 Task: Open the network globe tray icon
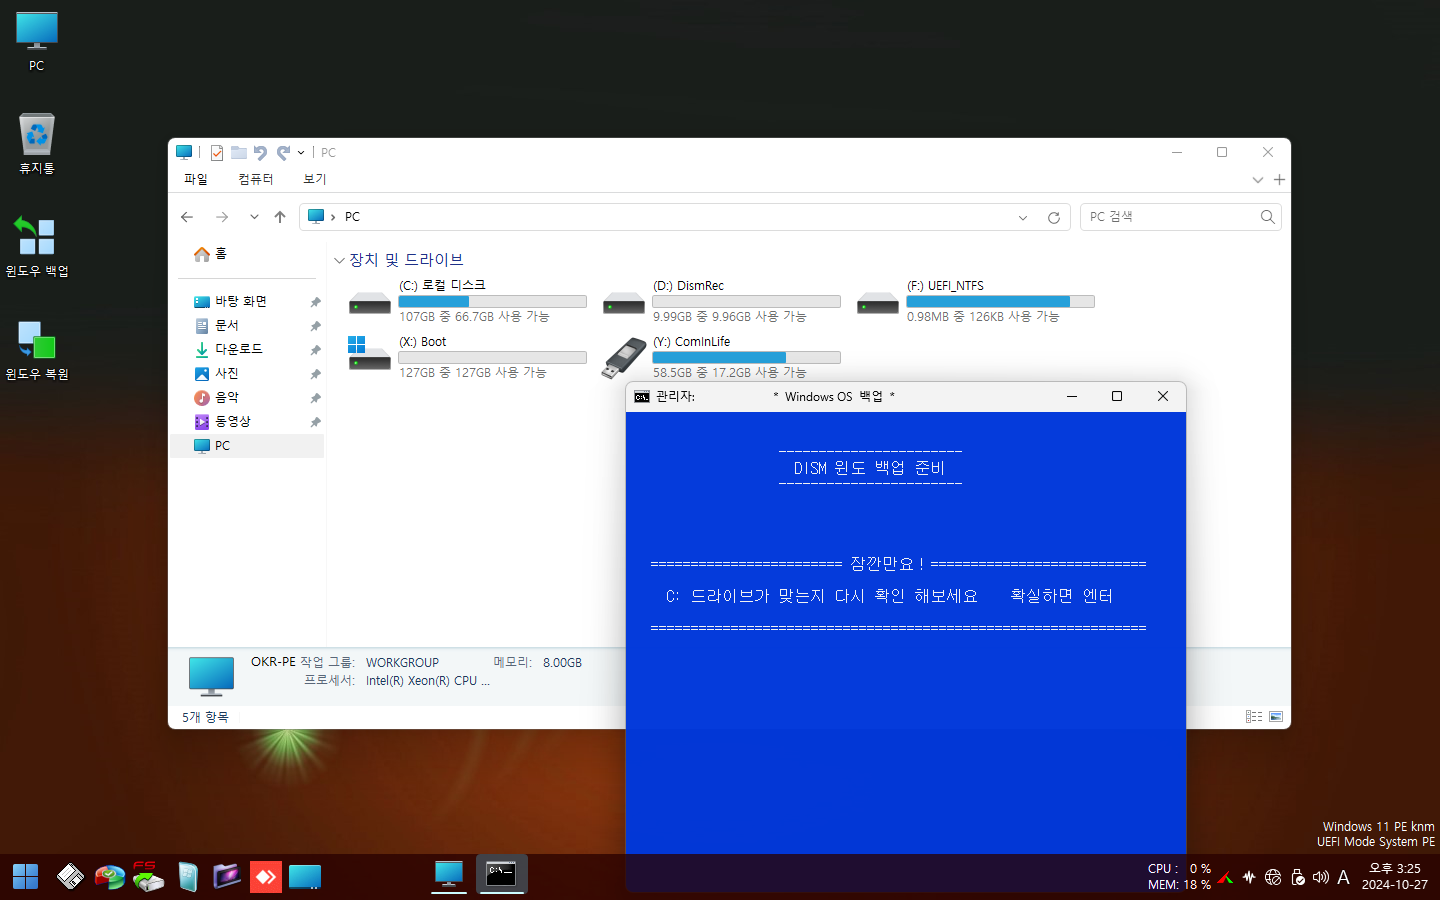[x=1273, y=877]
